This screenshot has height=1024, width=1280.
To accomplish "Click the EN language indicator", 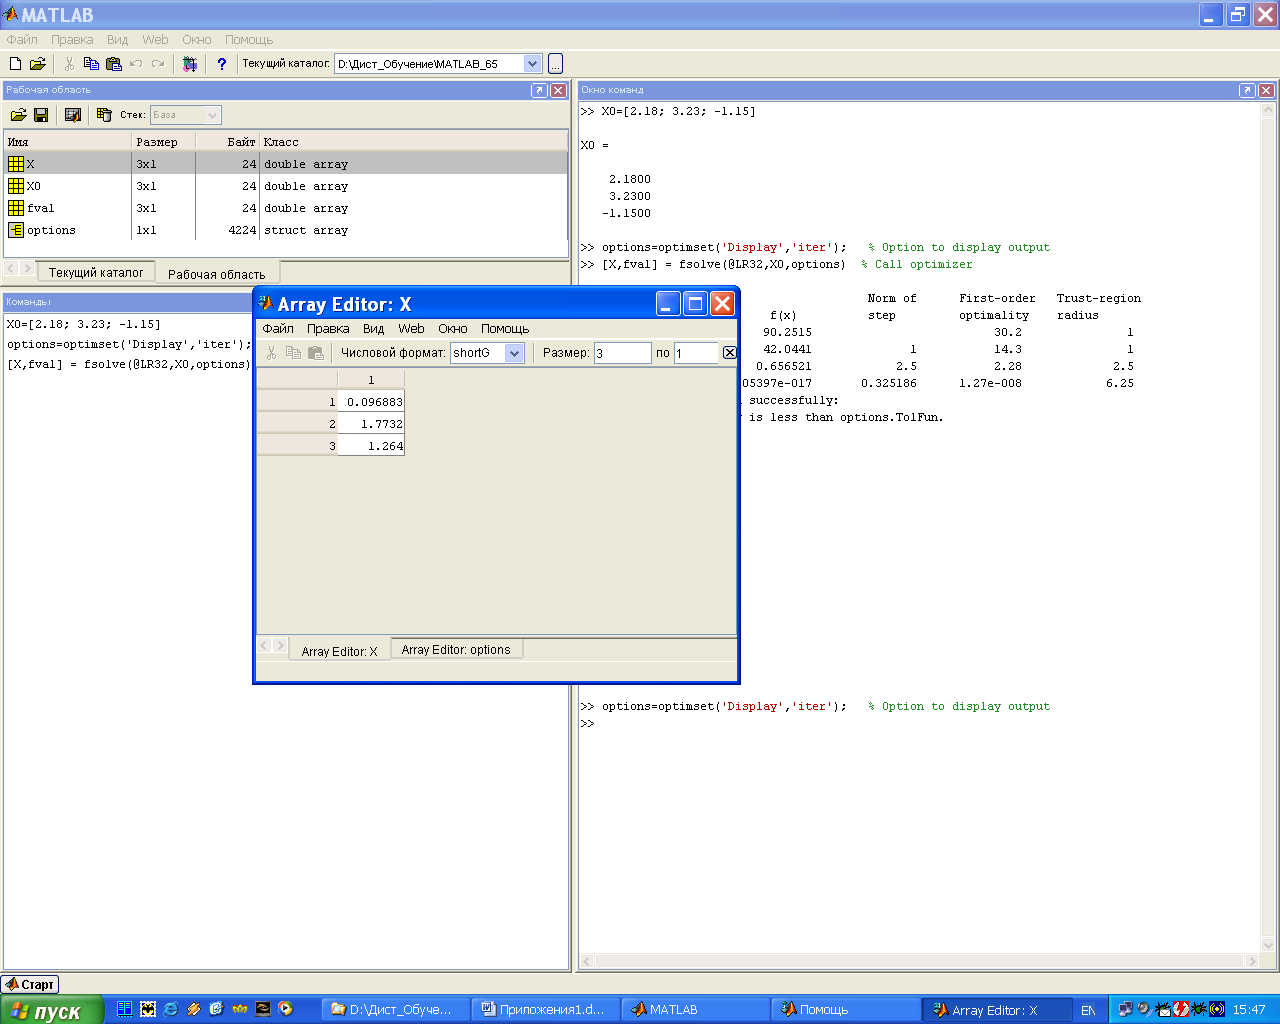I will coord(1088,1010).
